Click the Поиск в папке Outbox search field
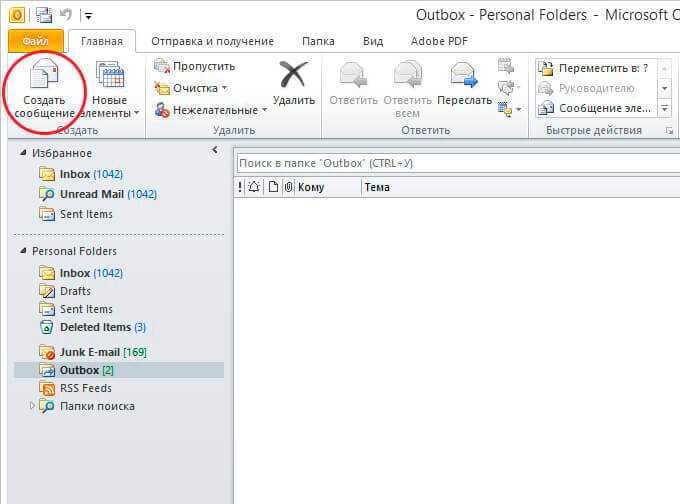Screen dimensions: 680x504 pos(459,164)
